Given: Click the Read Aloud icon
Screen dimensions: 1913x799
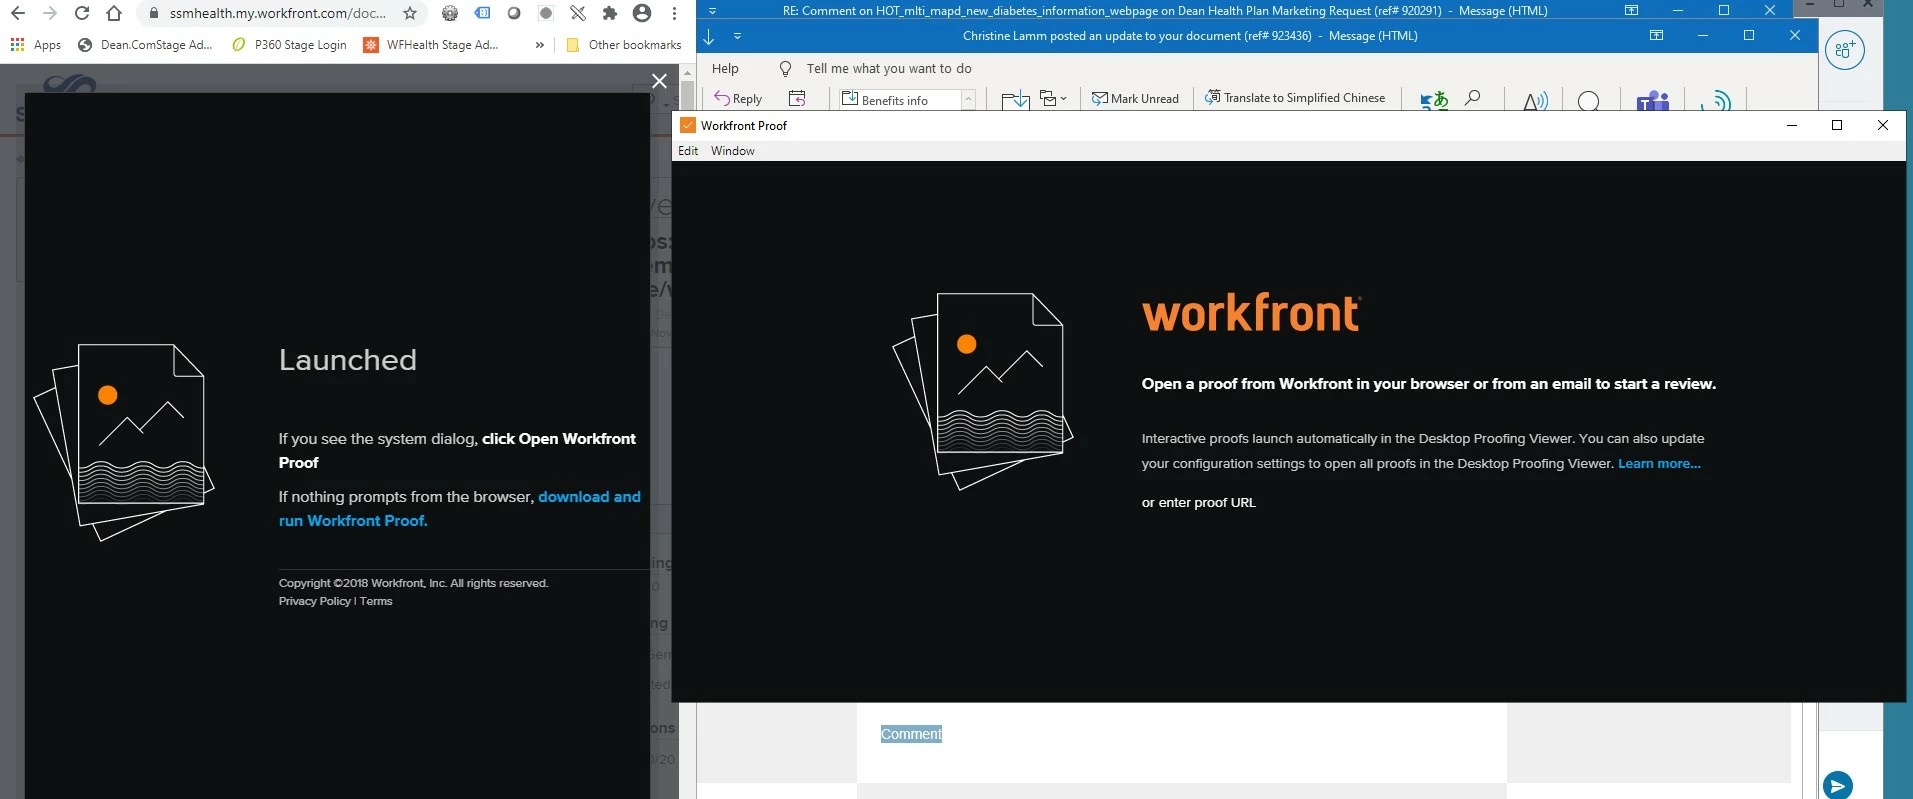Looking at the screenshot, I should point(1535,100).
